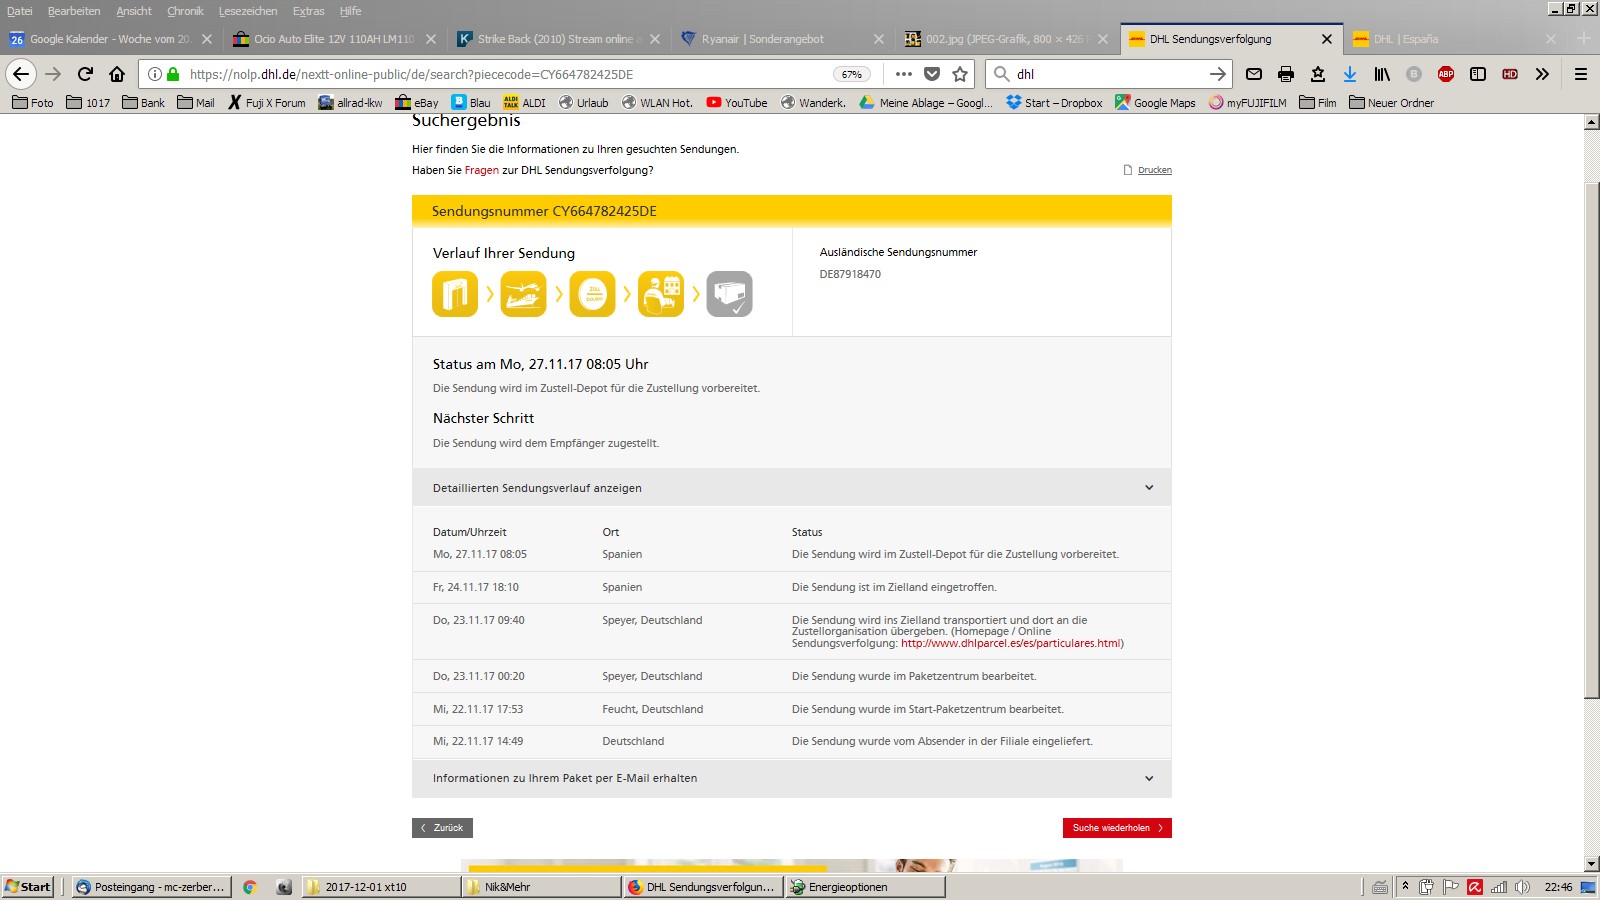Screen dimensions: 1600x900
Task: Open the eBay bookmark
Action: 417,103
